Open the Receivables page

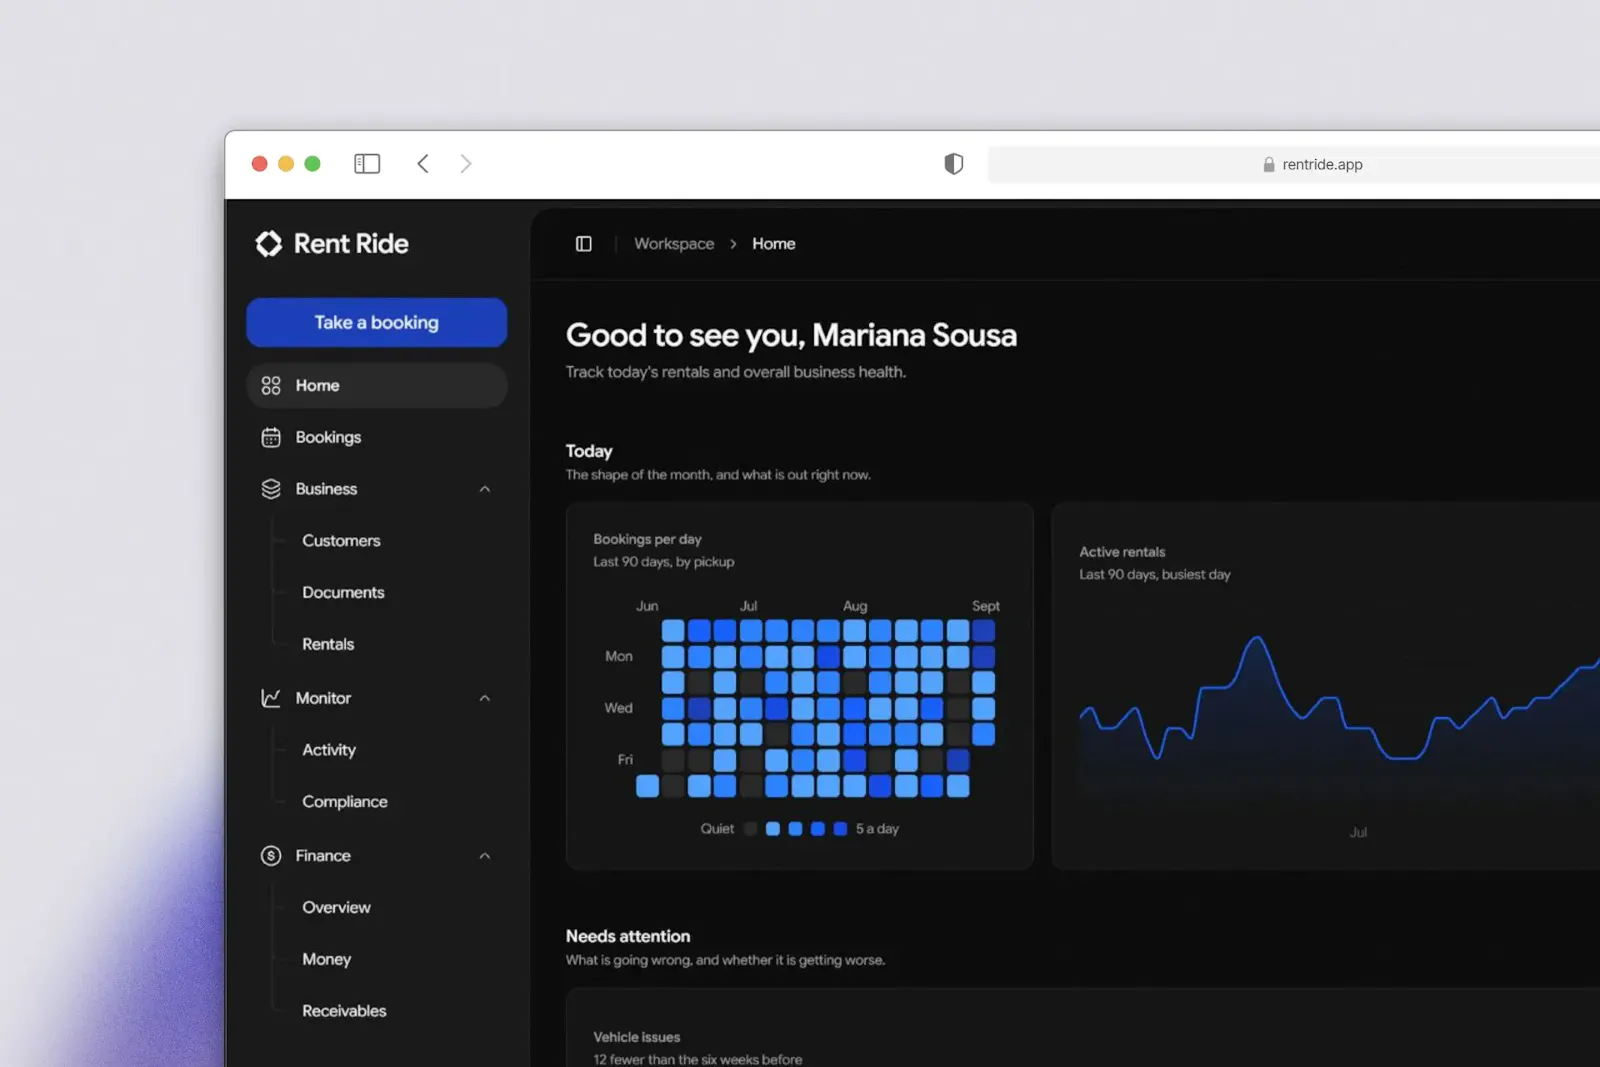(344, 1011)
